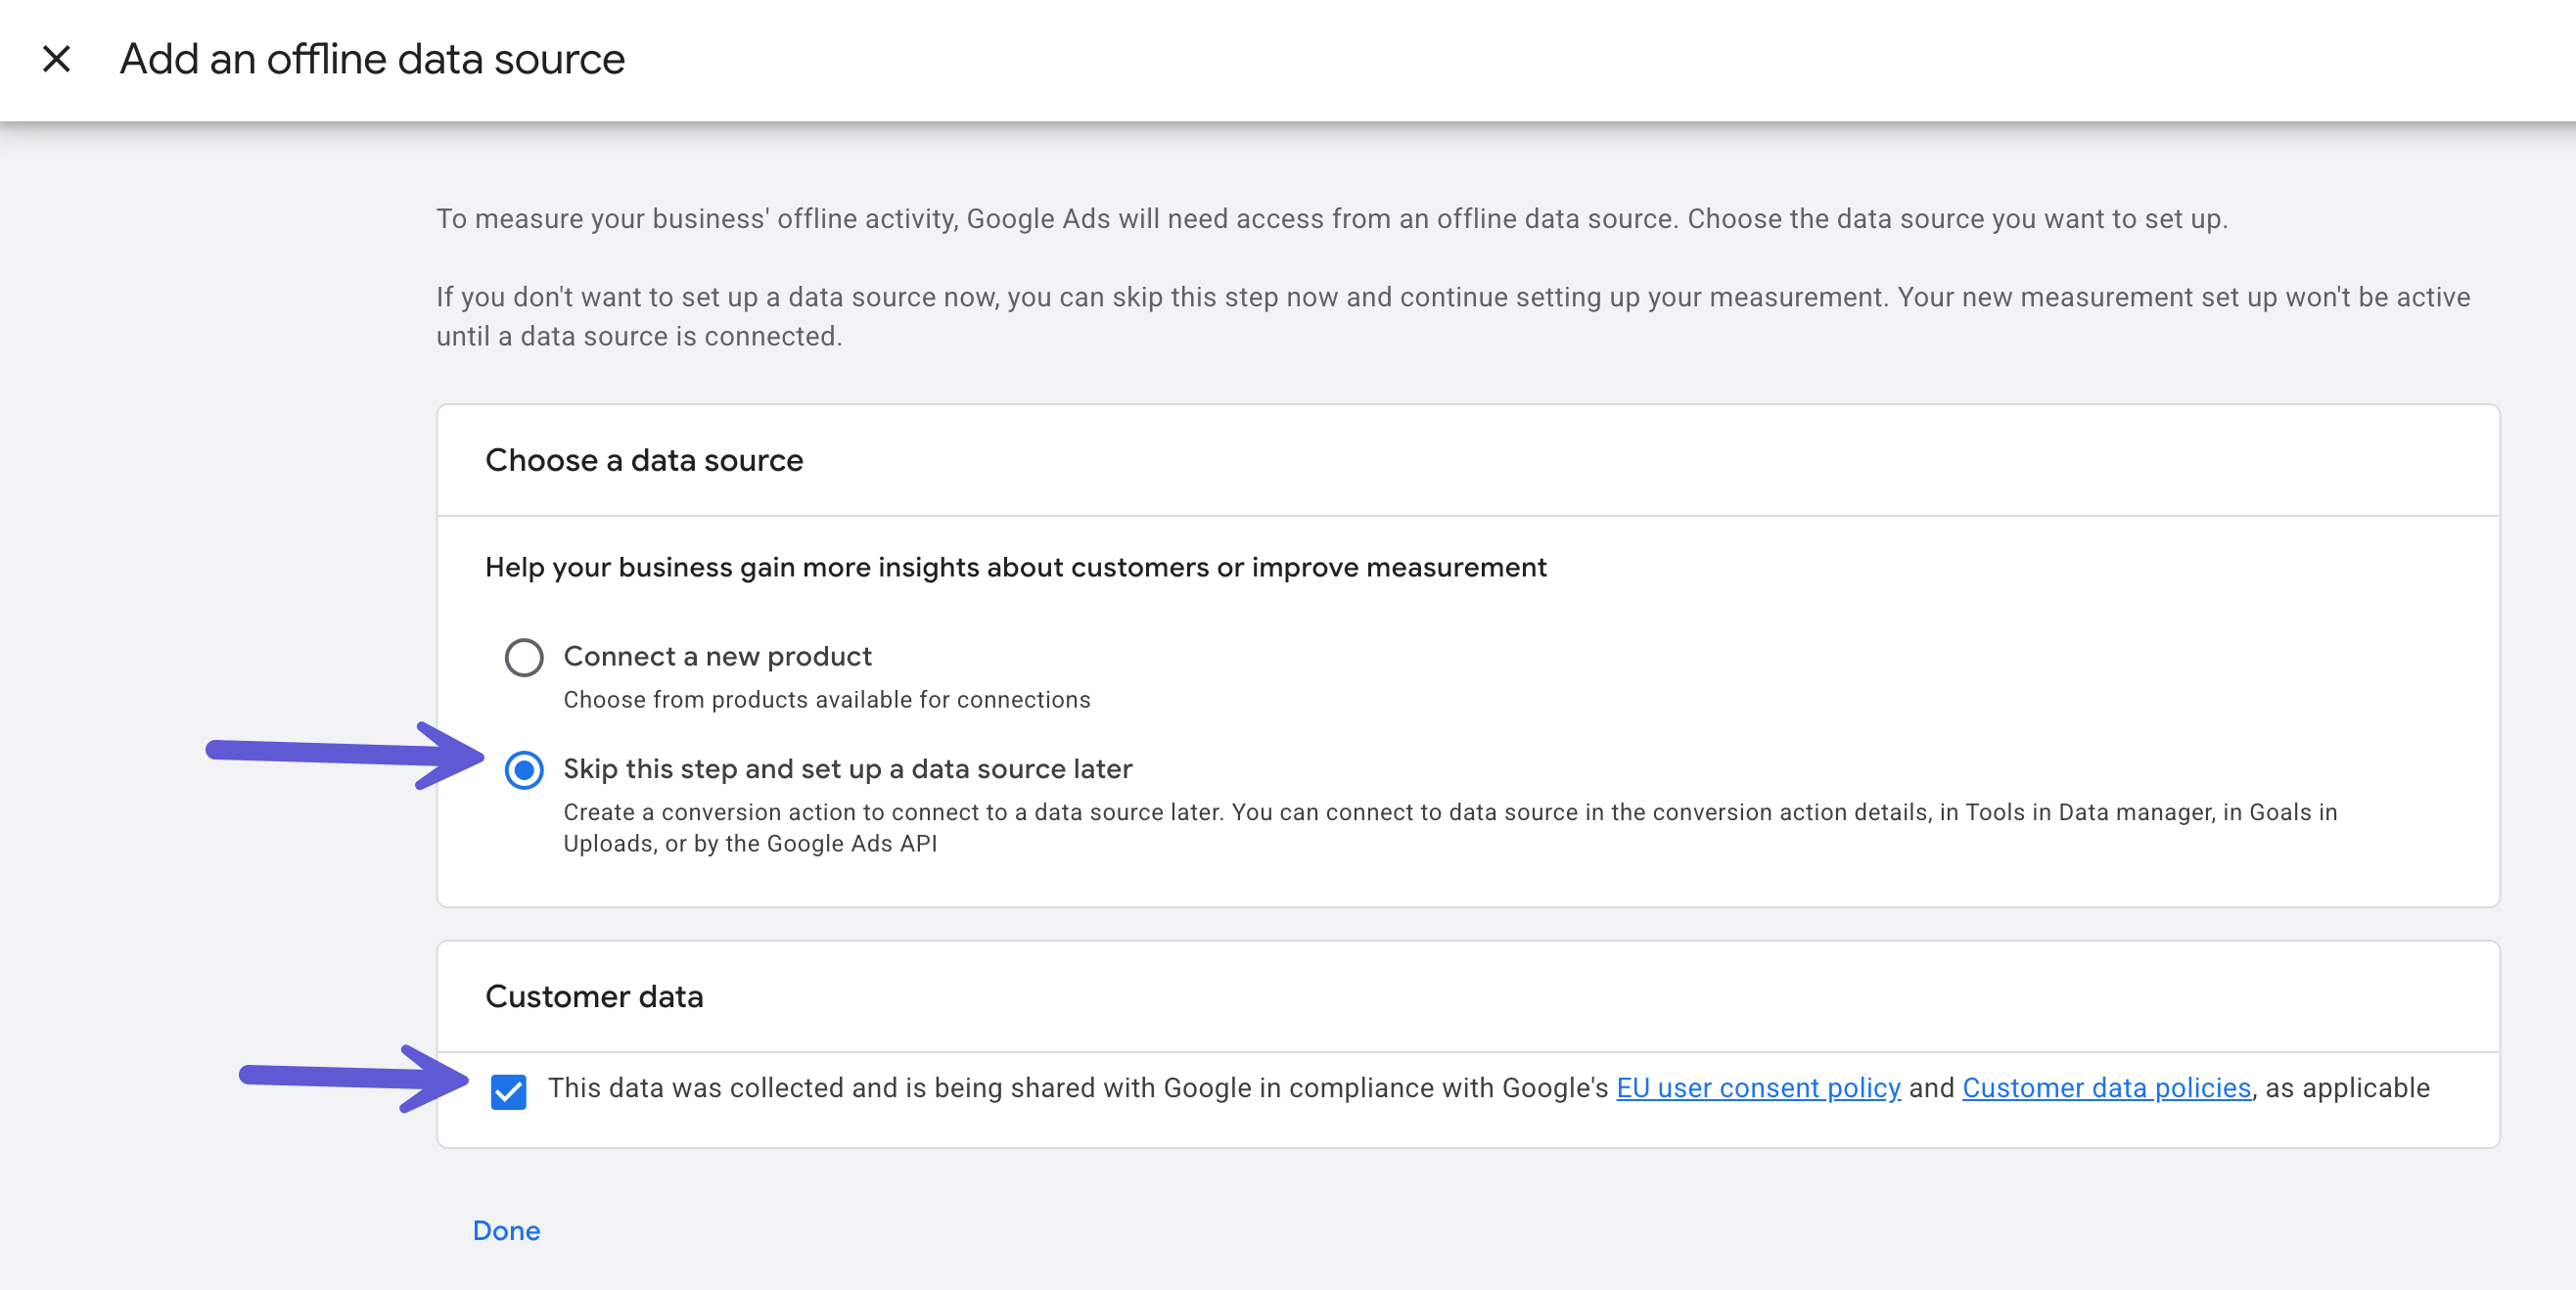This screenshot has width=2576, height=1290.
Task: Close the Add an offline data source dialog
Action: [x=57, y=59]
